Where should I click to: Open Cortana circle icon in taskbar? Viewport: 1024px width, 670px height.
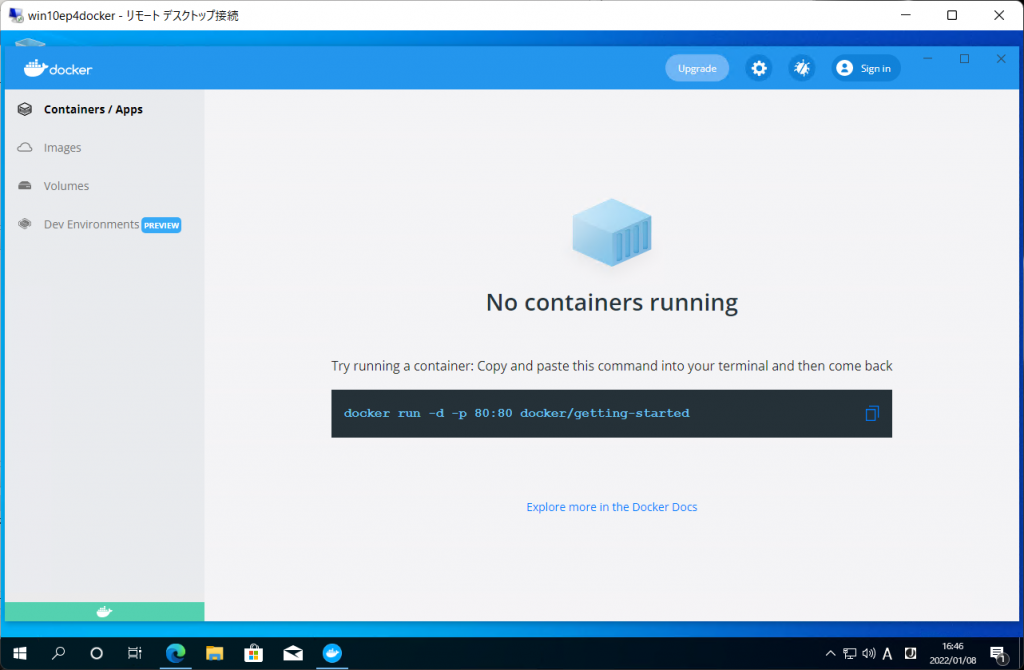click(x=97, y=653)
